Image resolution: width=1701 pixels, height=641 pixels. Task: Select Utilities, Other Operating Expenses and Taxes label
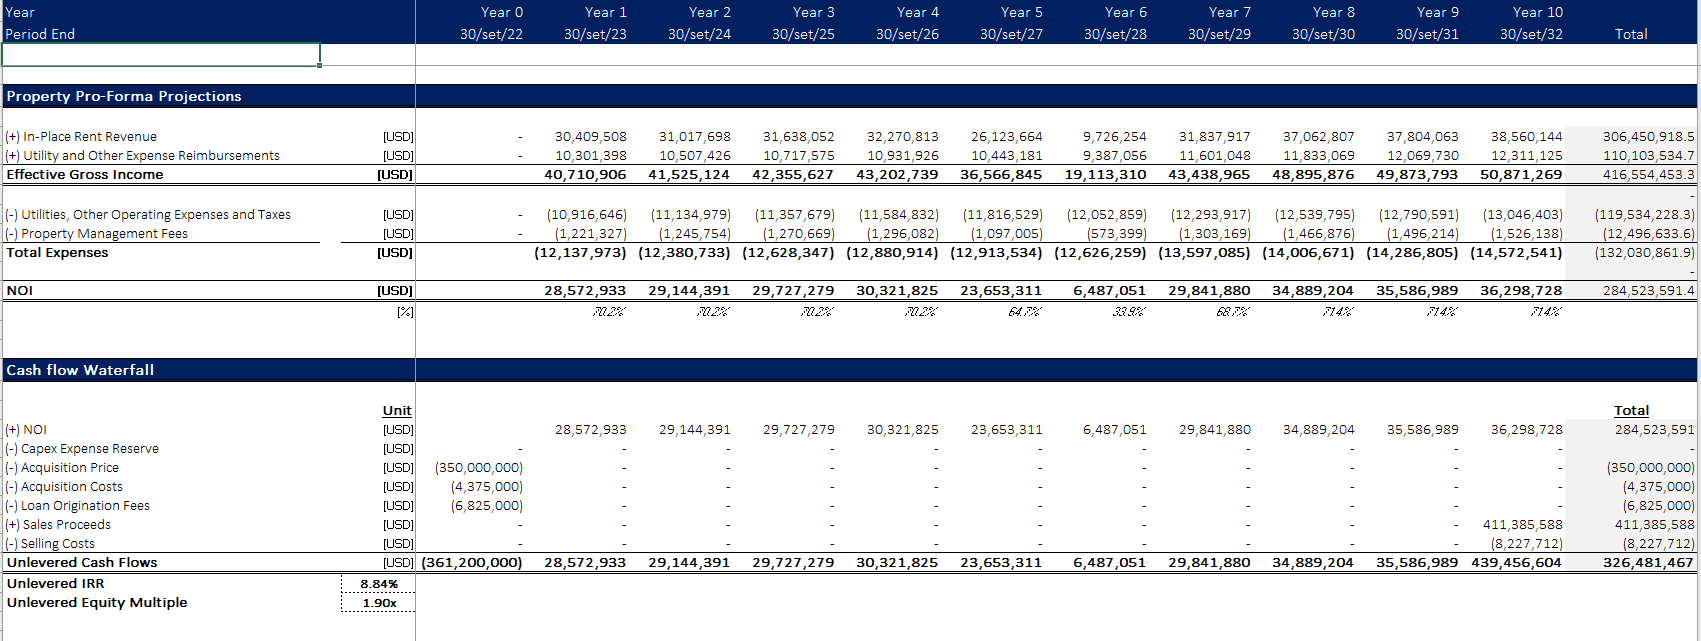(148, 215)
